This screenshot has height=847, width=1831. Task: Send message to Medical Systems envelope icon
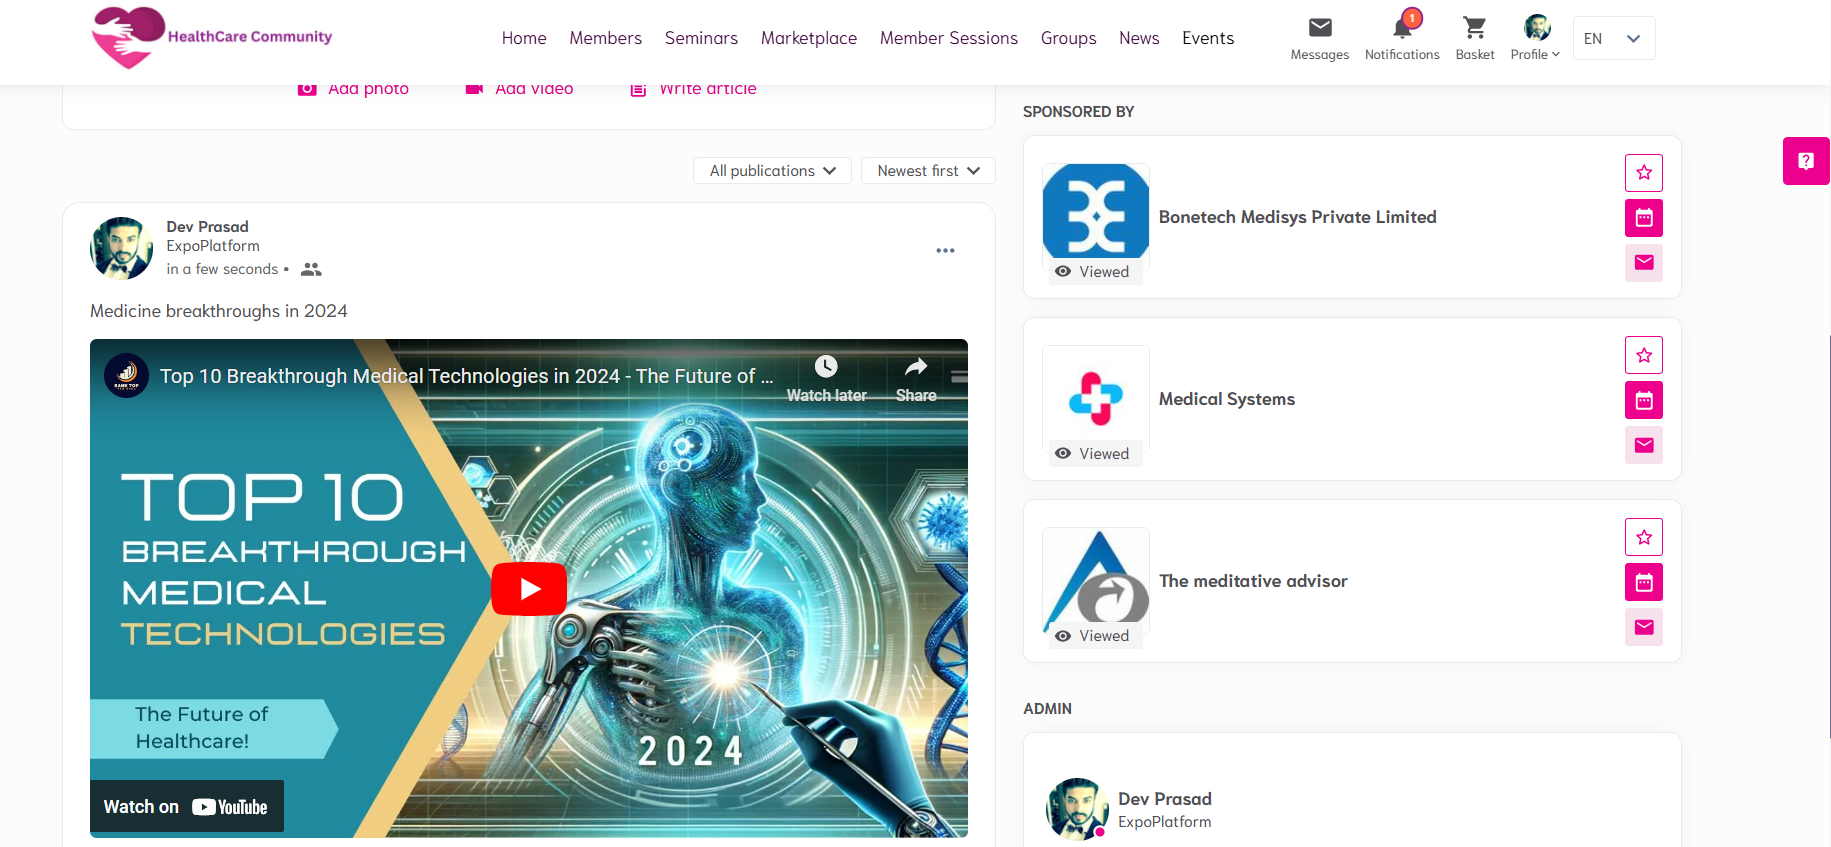(x=1643, y=445)
